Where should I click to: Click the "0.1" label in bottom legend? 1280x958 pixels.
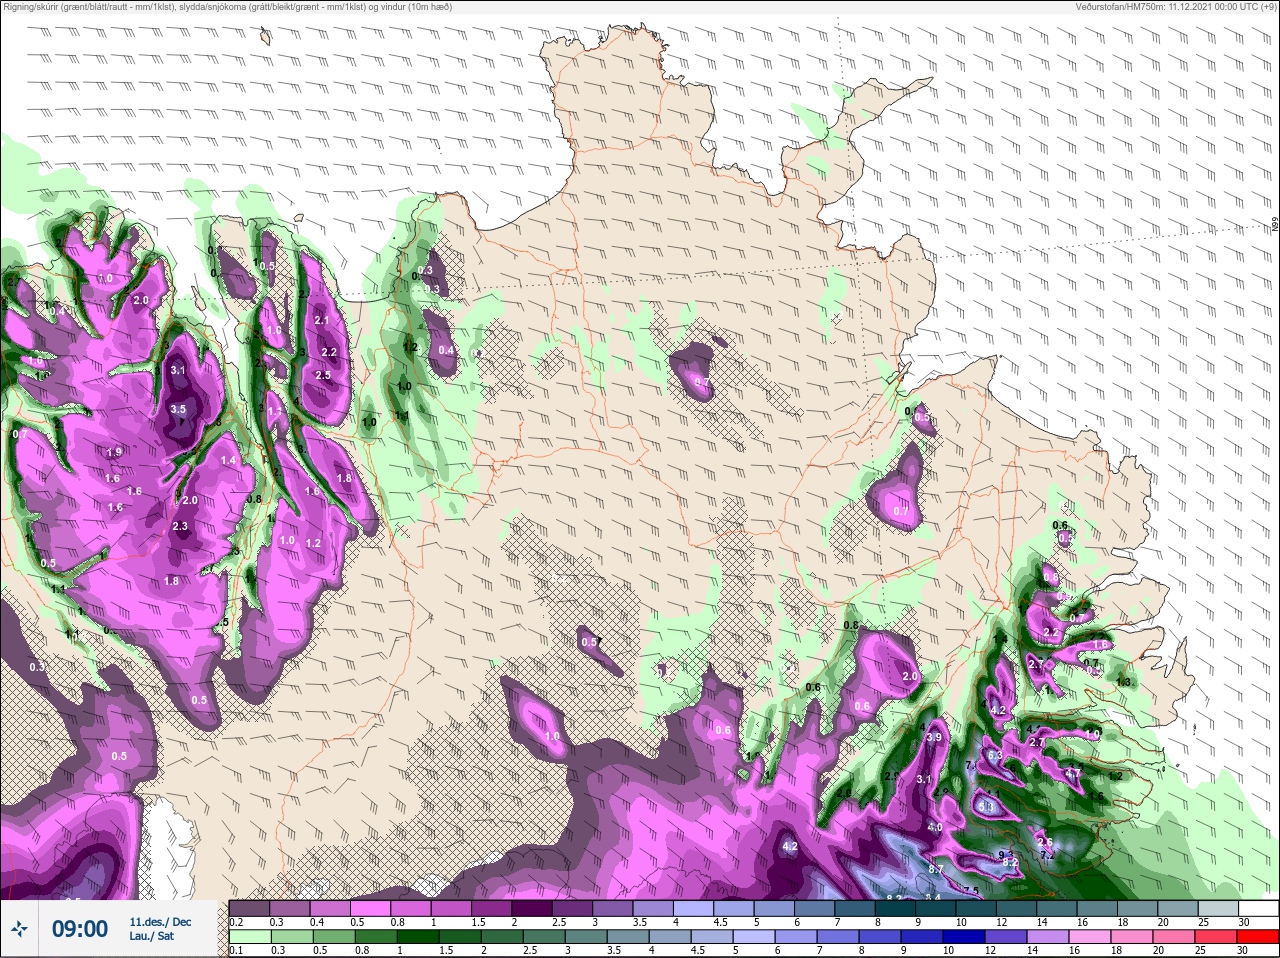click(236, 951)
